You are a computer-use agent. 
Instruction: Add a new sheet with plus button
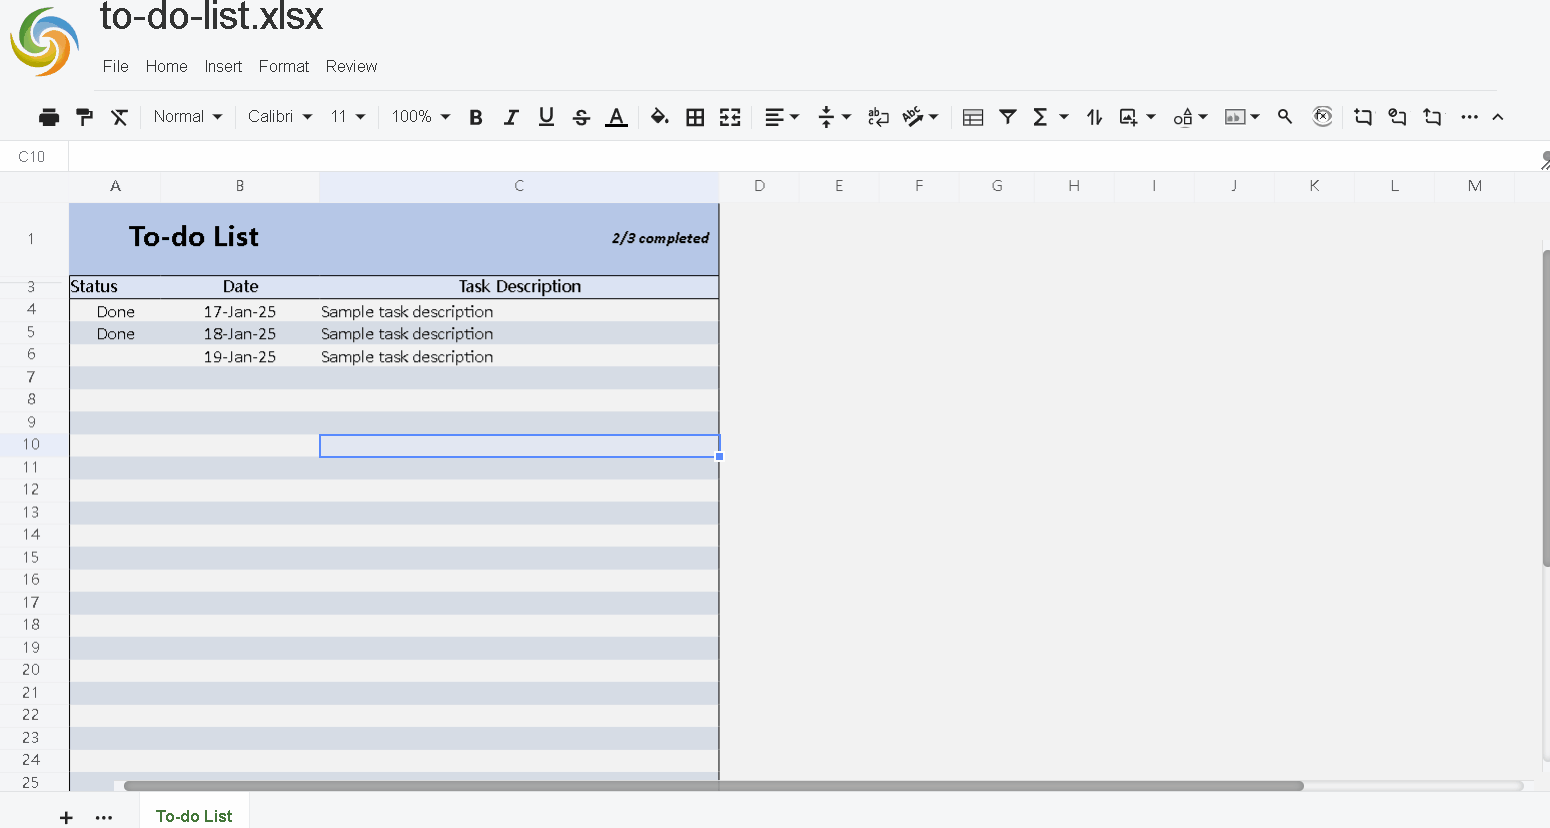coord(66,817)
